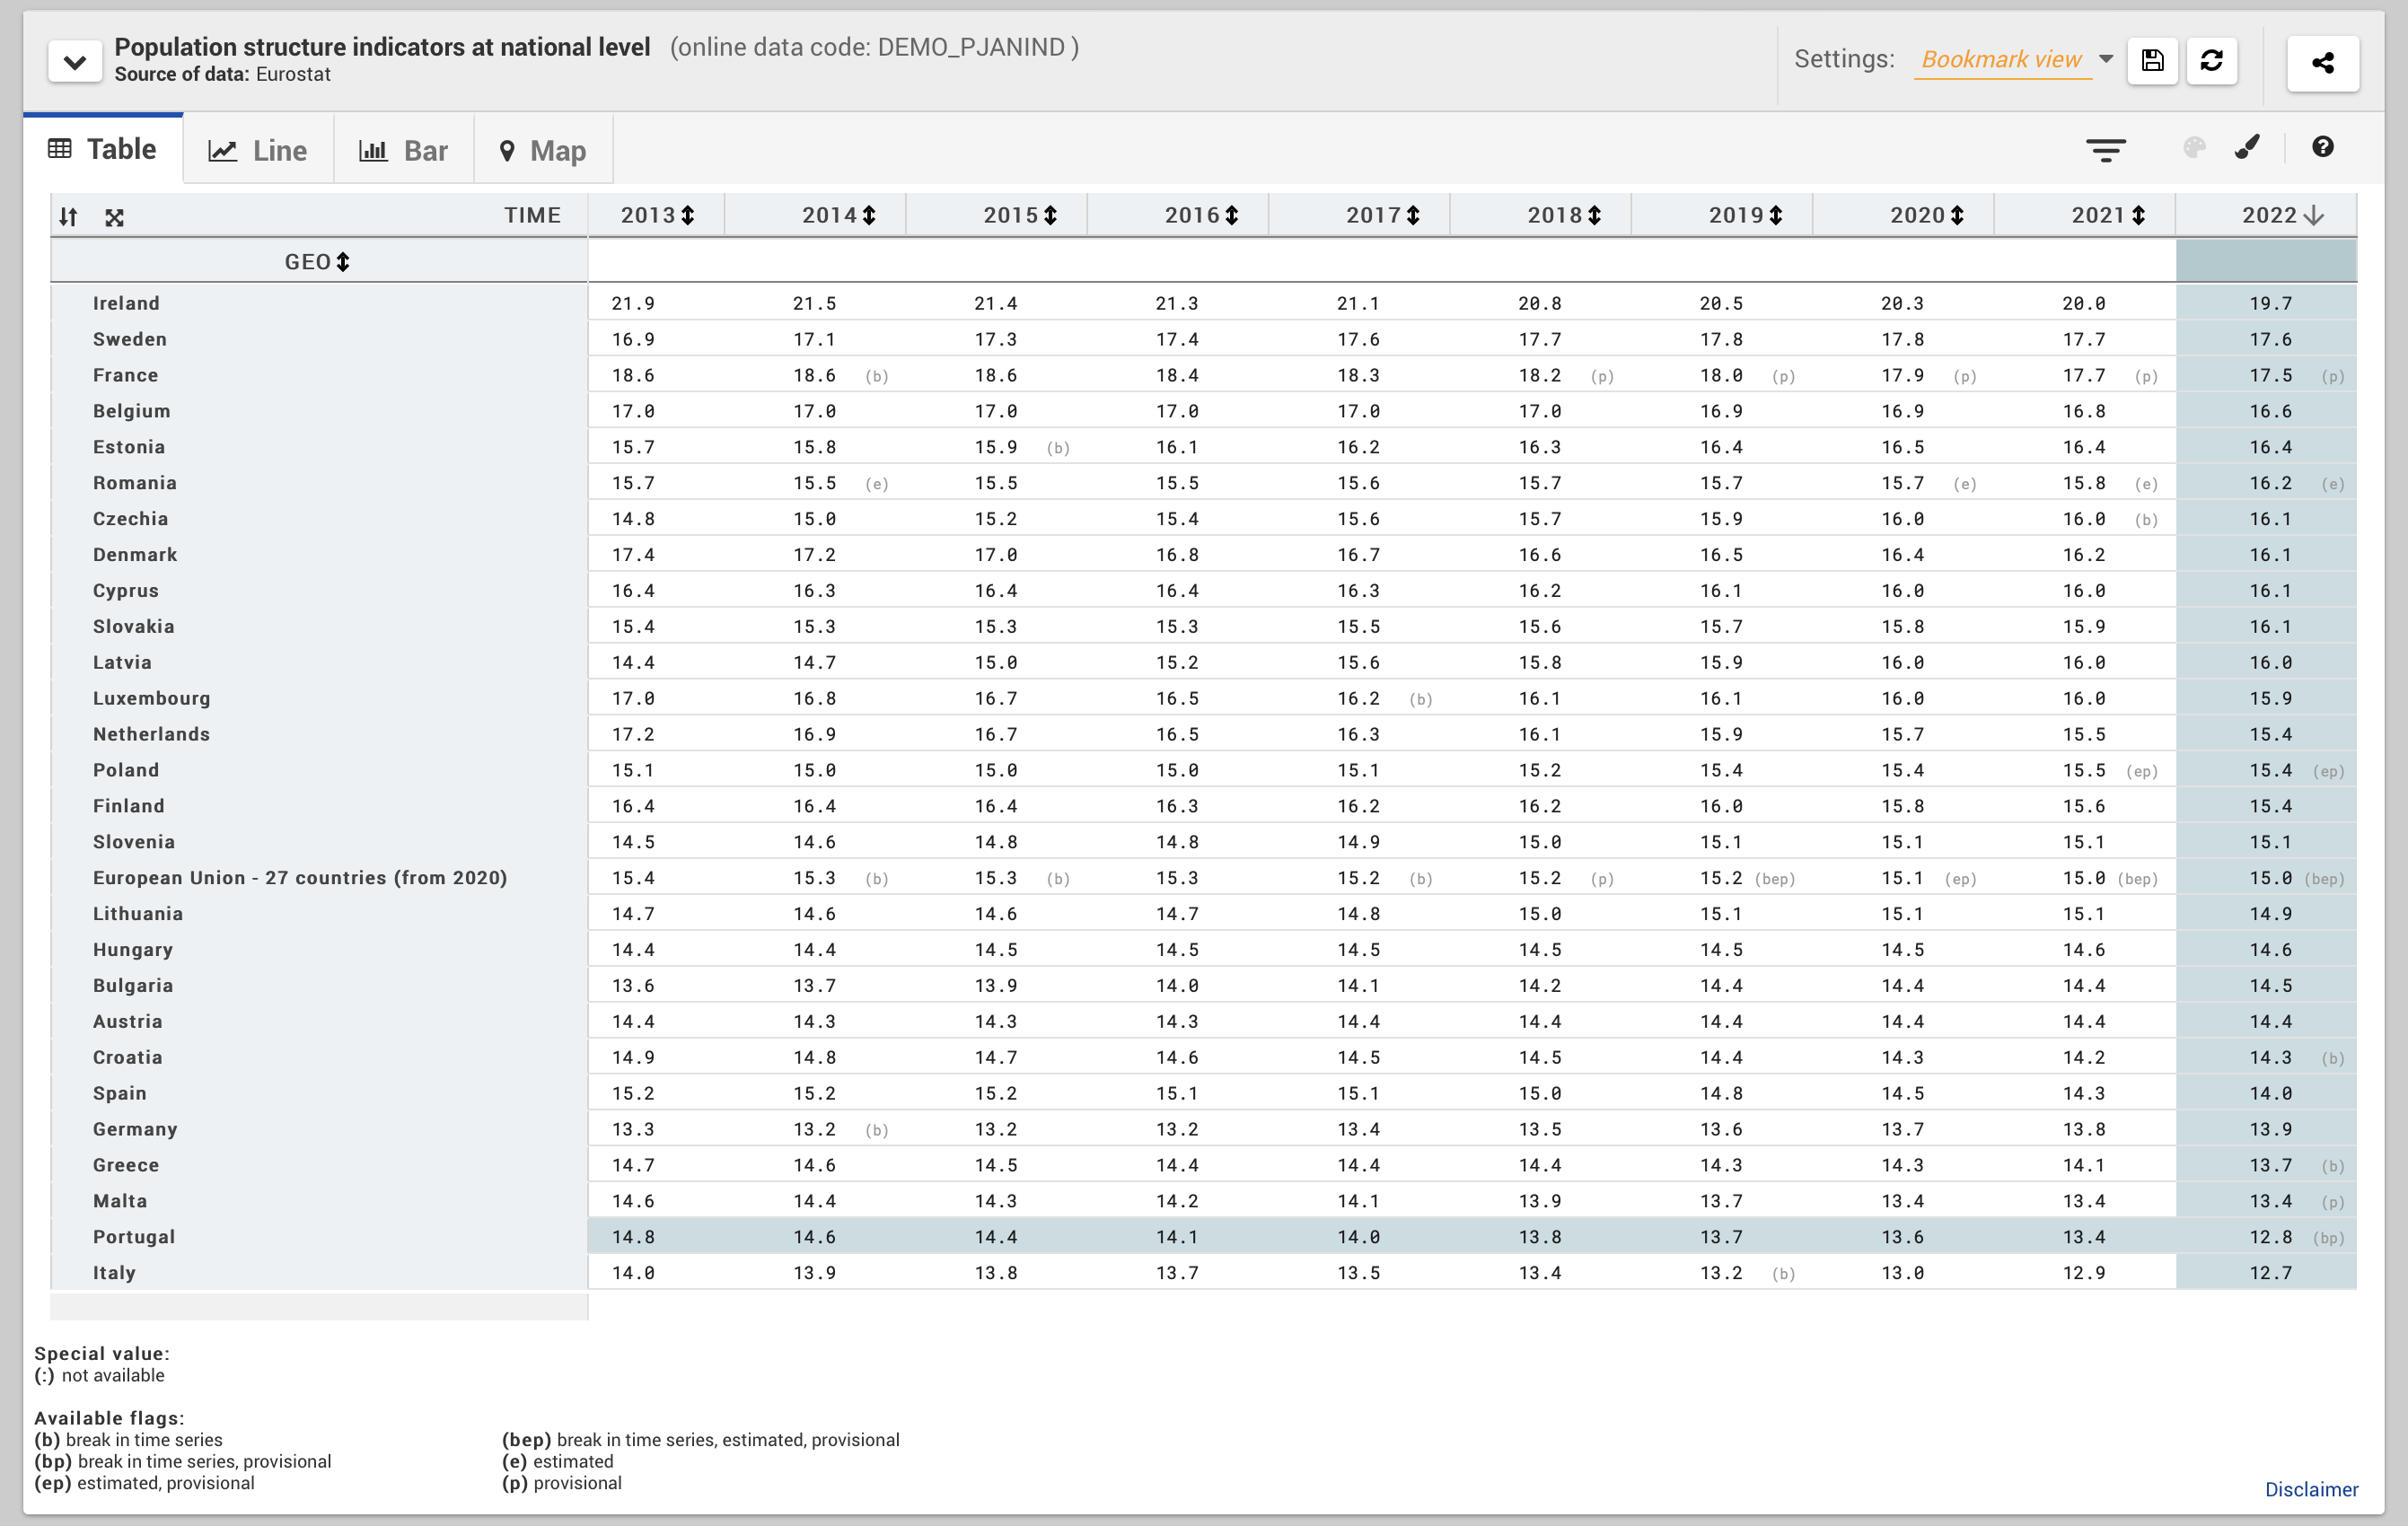This screenshot has width=2408, height=1526.
Task: Click the refresh/reset view icon
Action: coord(2212,61)
